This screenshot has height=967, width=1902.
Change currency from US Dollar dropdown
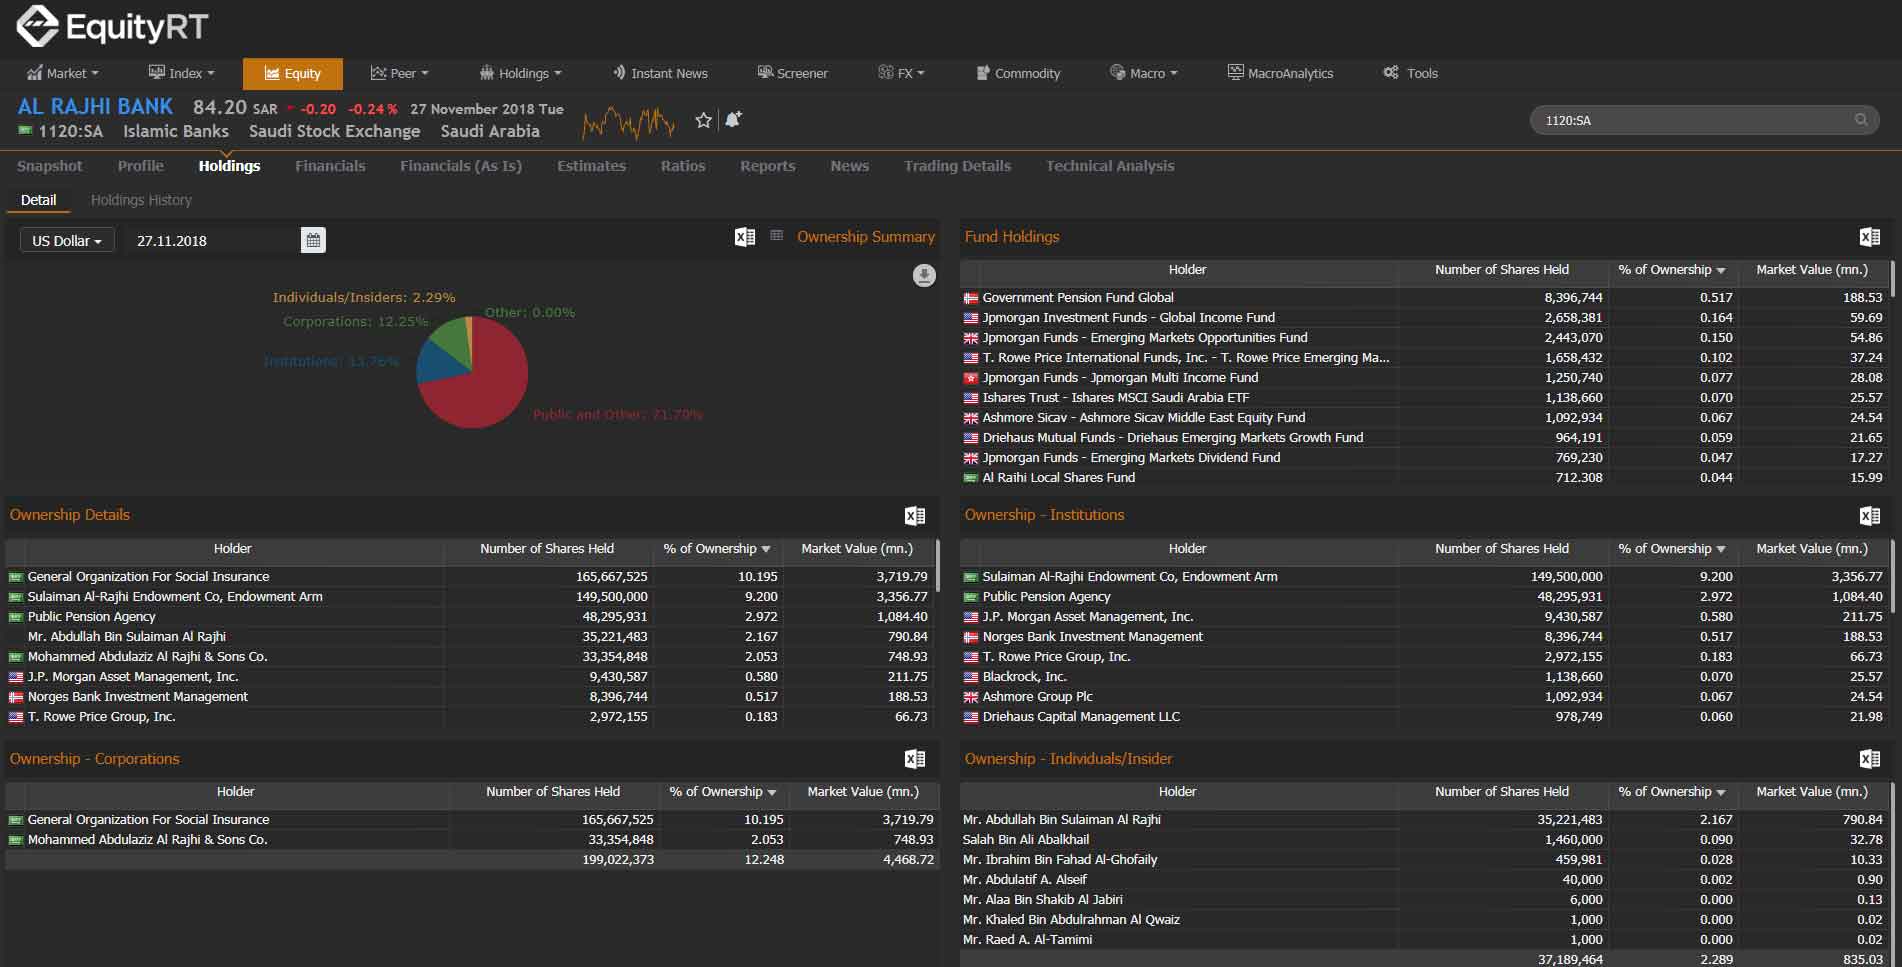[x=67, y=240]
